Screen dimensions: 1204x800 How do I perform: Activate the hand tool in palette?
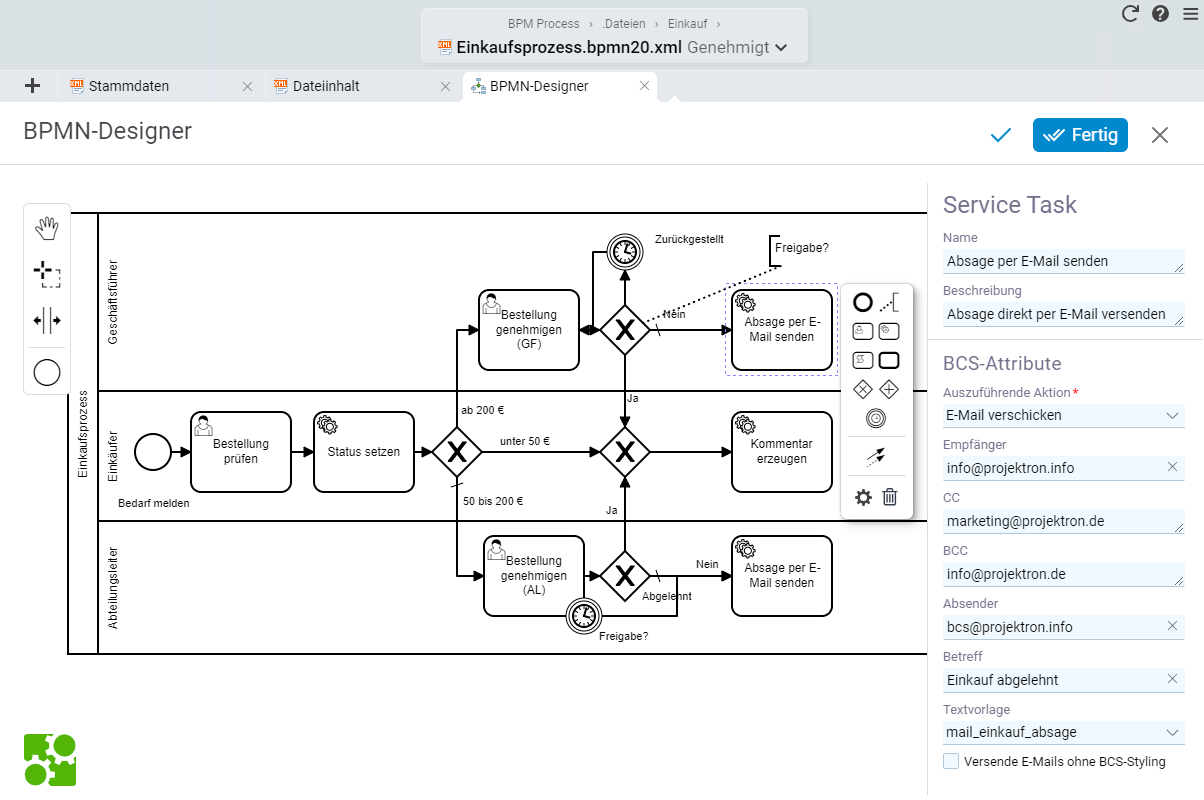tap(47, 228)
